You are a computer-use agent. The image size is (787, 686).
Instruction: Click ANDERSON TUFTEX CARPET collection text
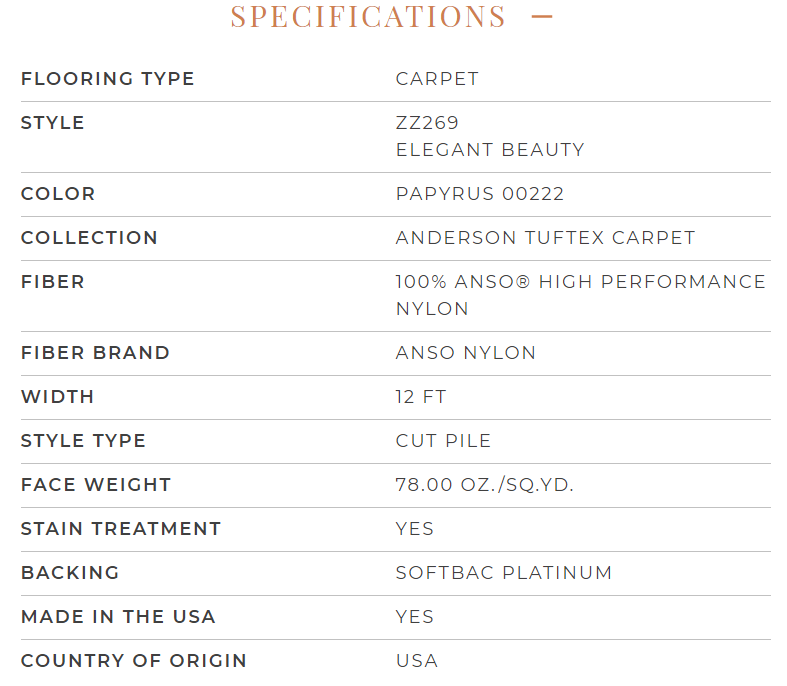coord(546,237)
